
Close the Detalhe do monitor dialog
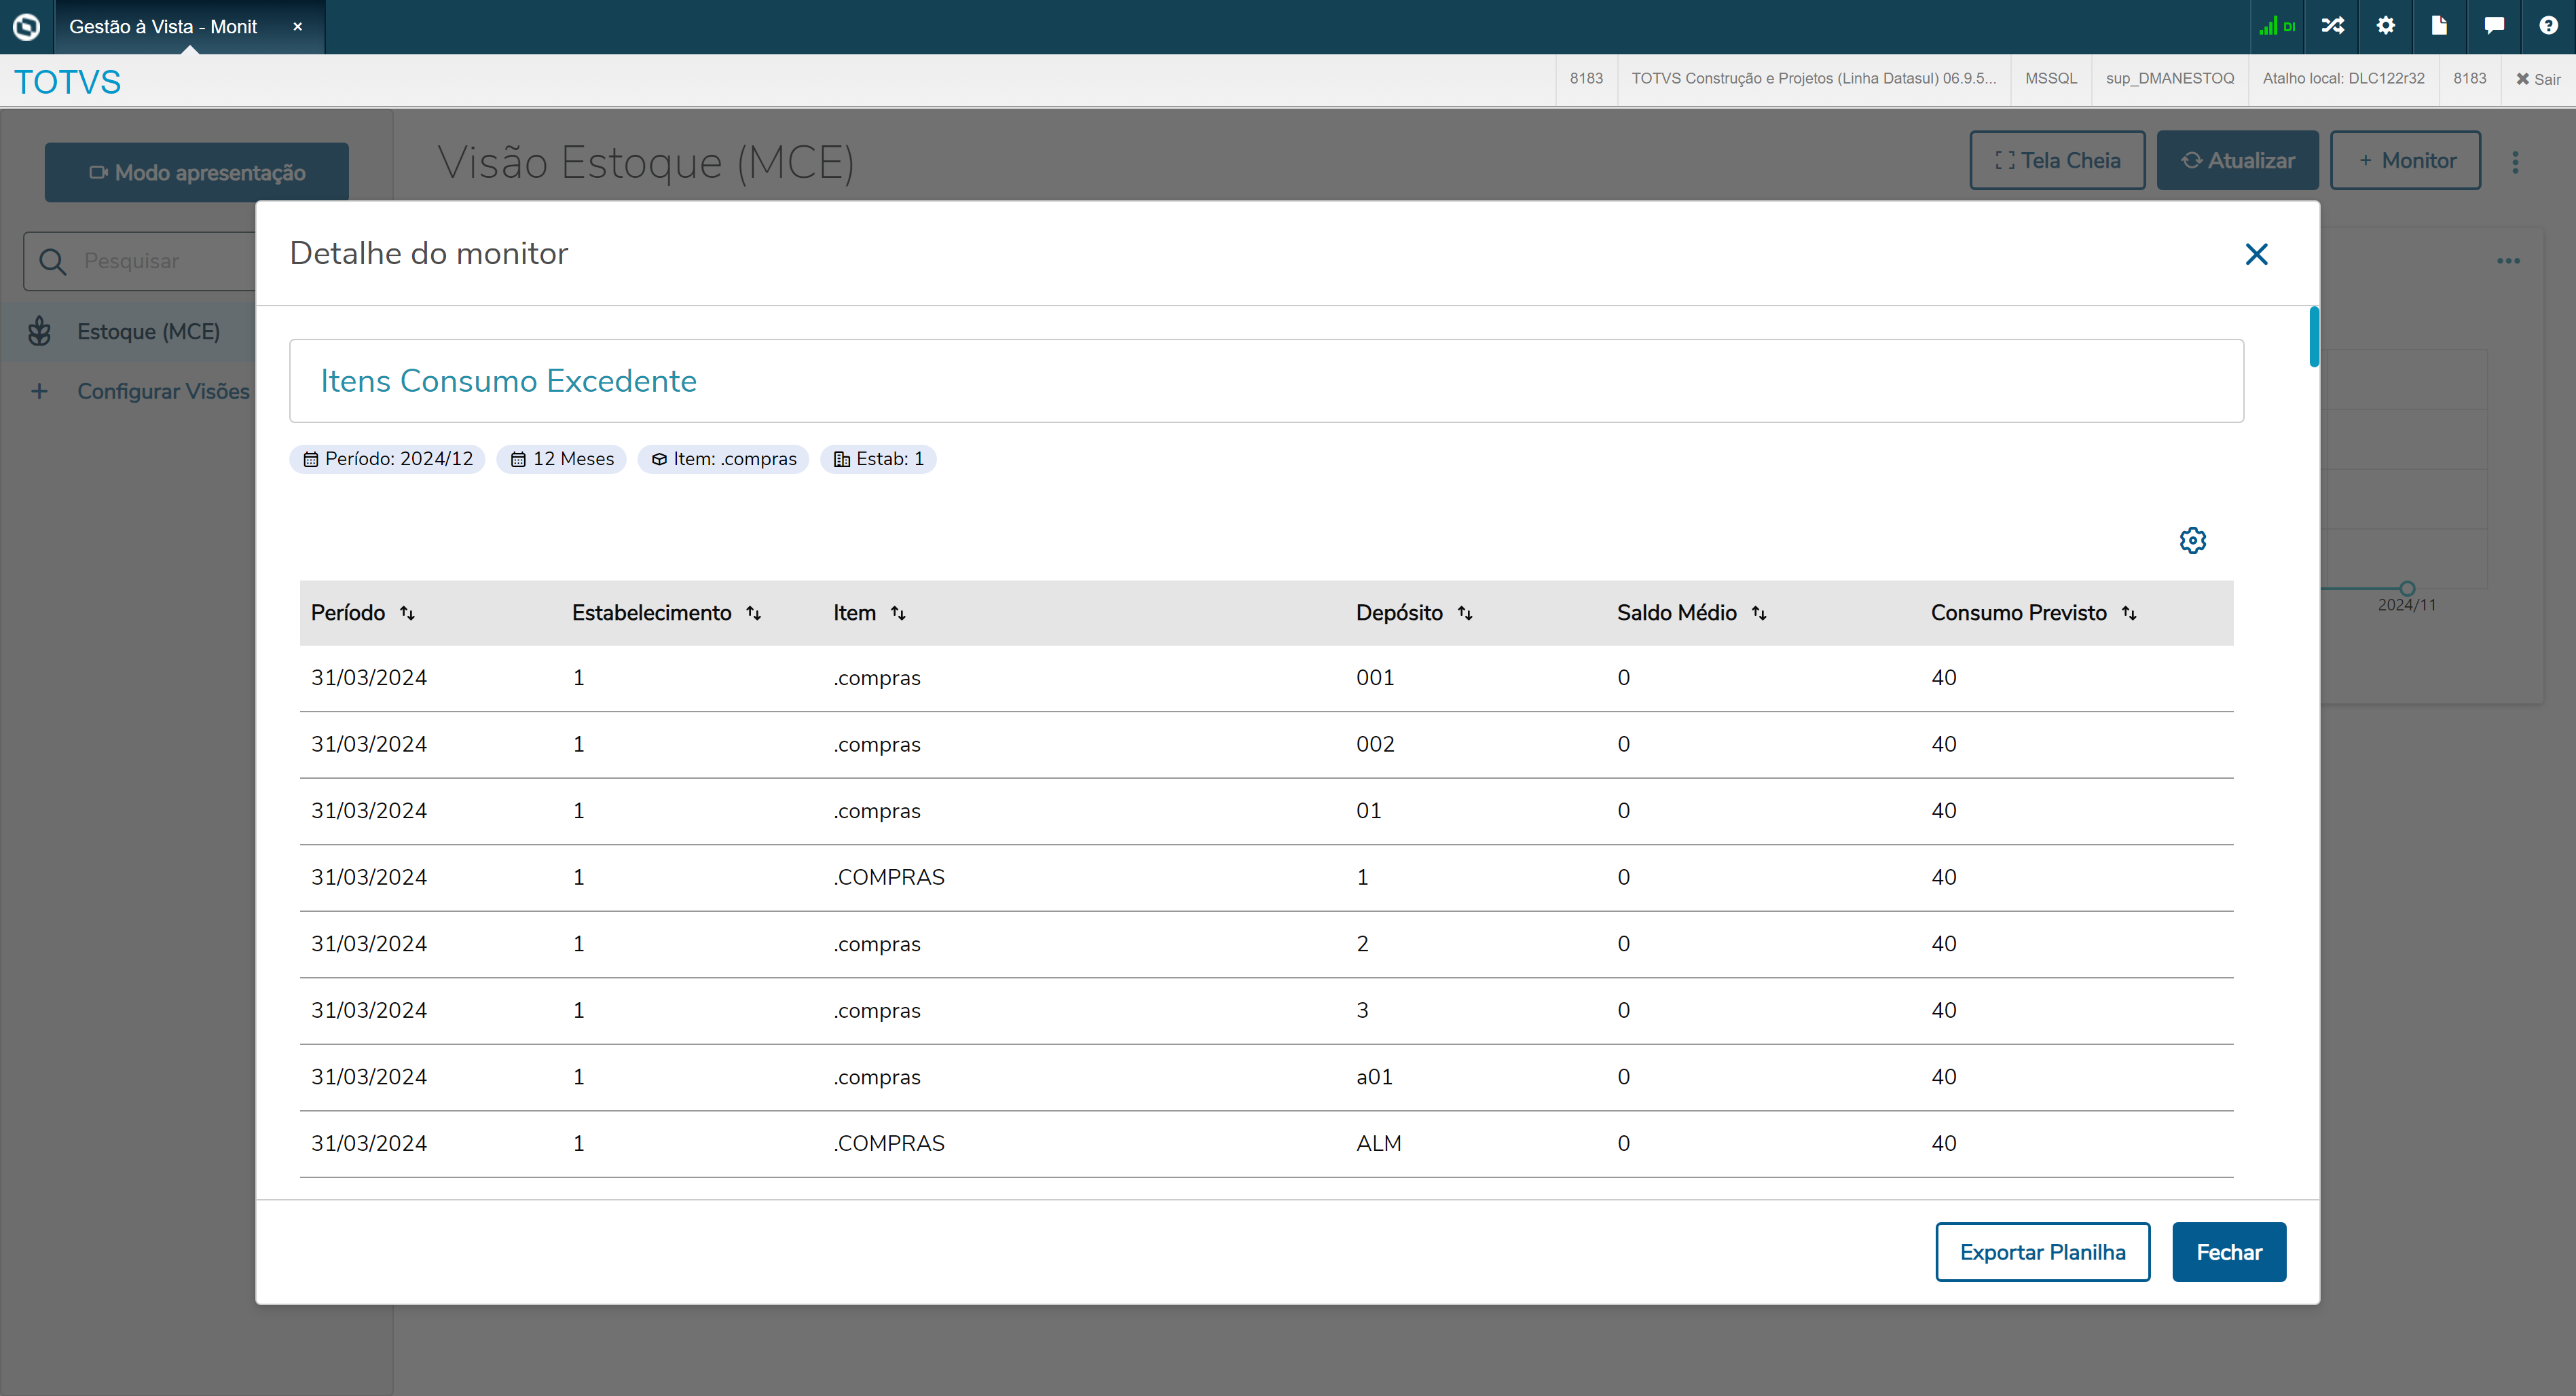click(x=2256, y=254)
